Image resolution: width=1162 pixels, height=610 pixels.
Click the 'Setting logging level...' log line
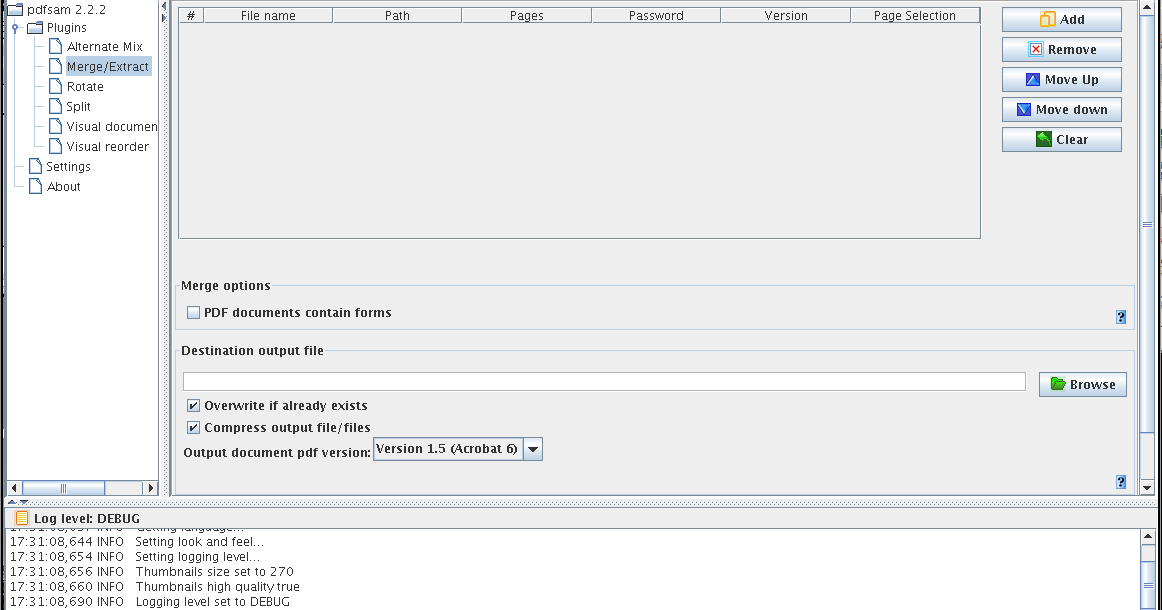135,557
